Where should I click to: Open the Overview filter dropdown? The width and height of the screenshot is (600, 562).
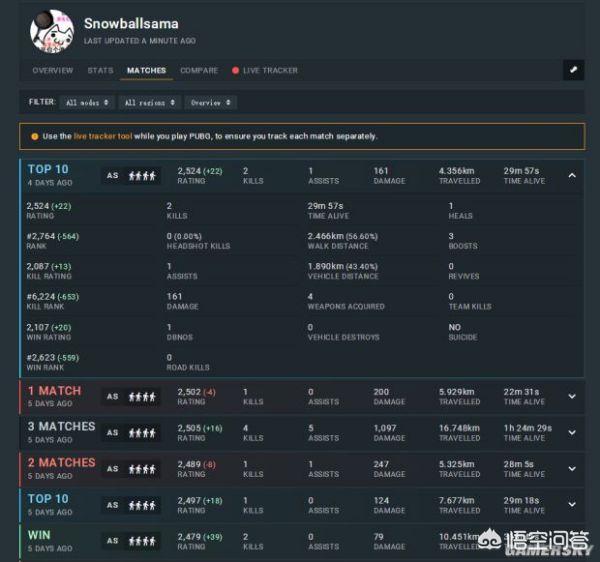[210, 103]
